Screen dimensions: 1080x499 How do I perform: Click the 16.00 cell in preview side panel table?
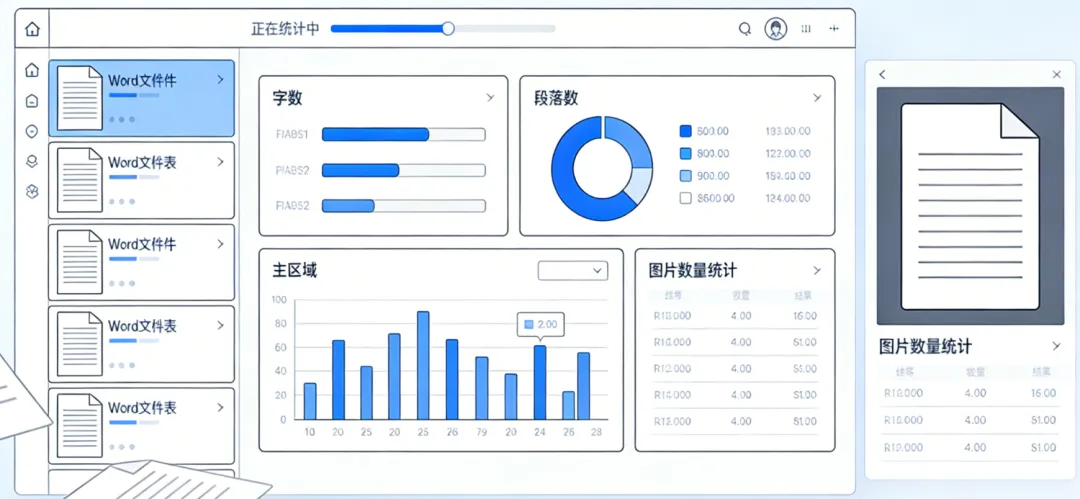pyautogui.click(x=1043, y=393)
